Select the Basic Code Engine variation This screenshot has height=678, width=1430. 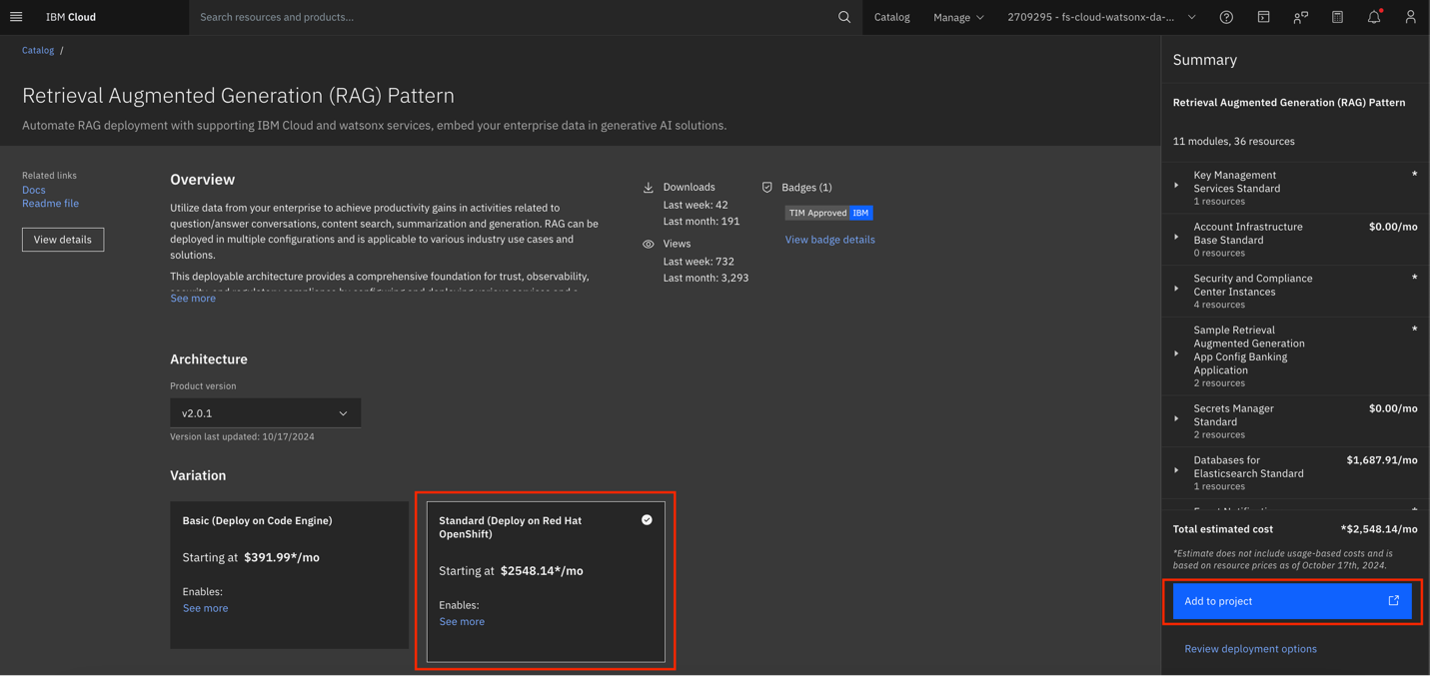[289, 574]
